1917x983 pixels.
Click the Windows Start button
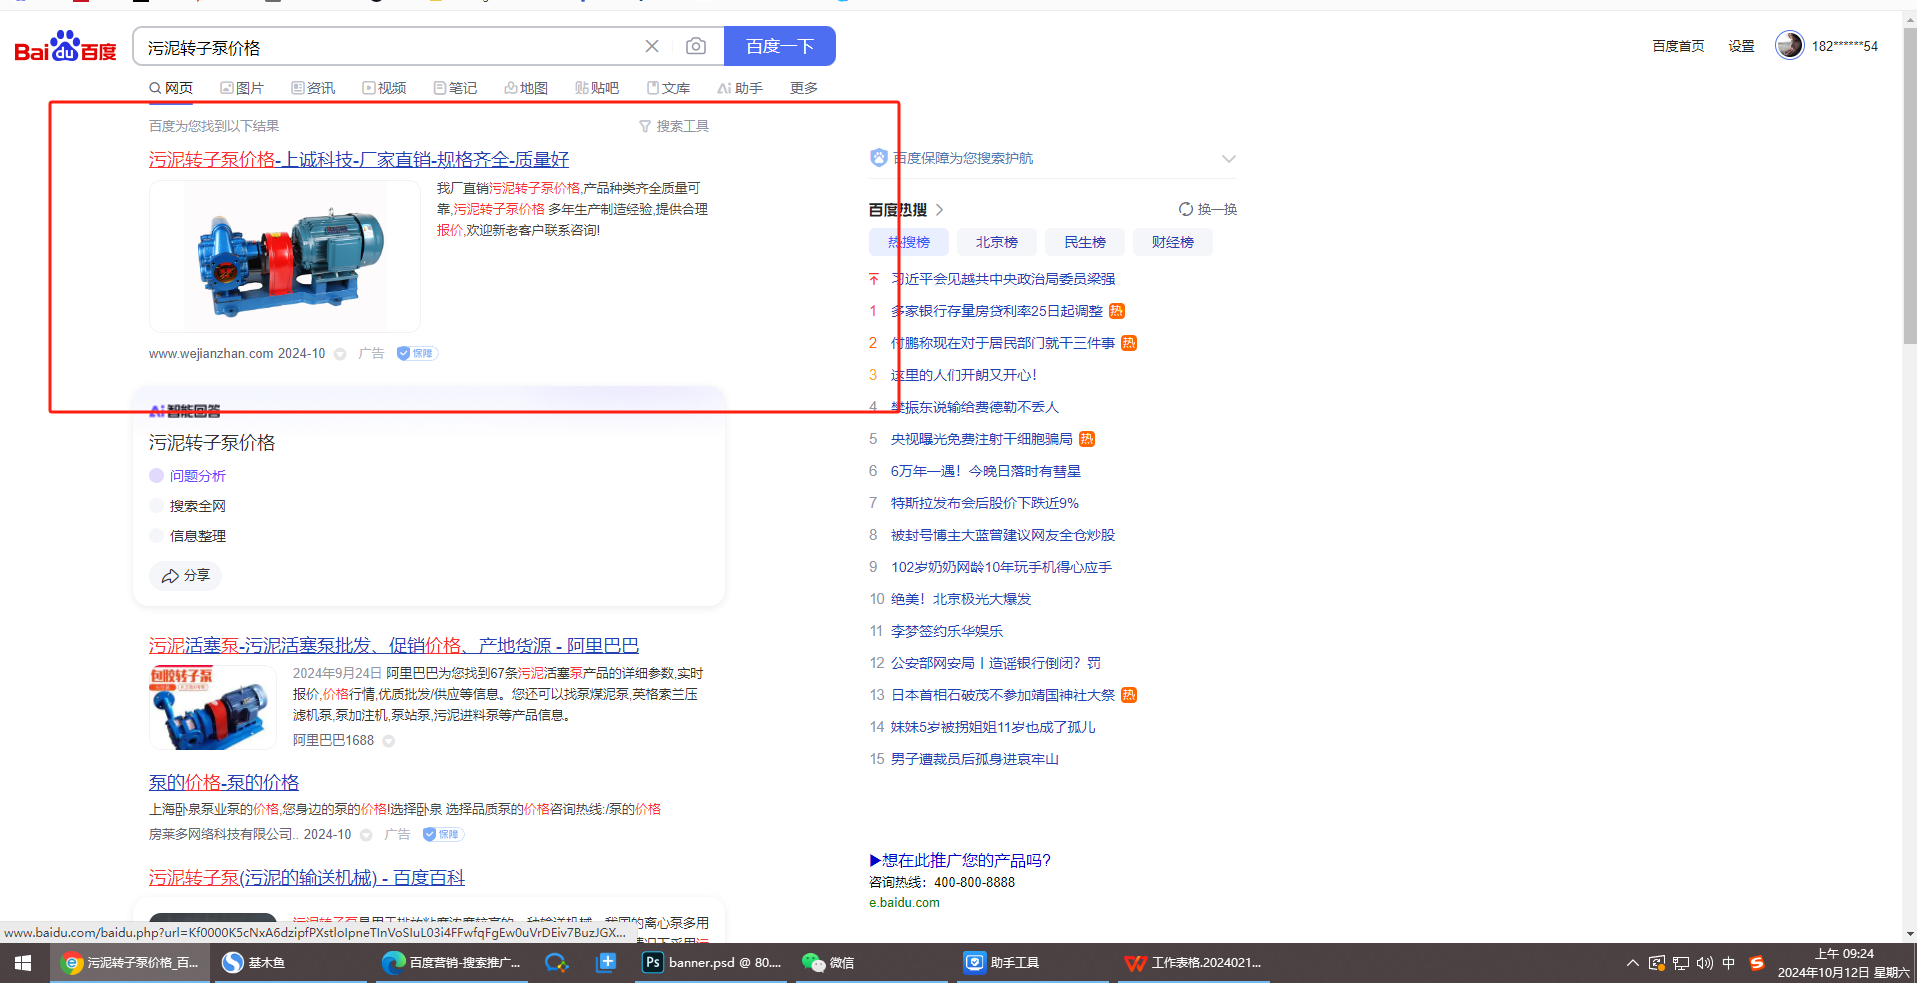coord(22,963)
